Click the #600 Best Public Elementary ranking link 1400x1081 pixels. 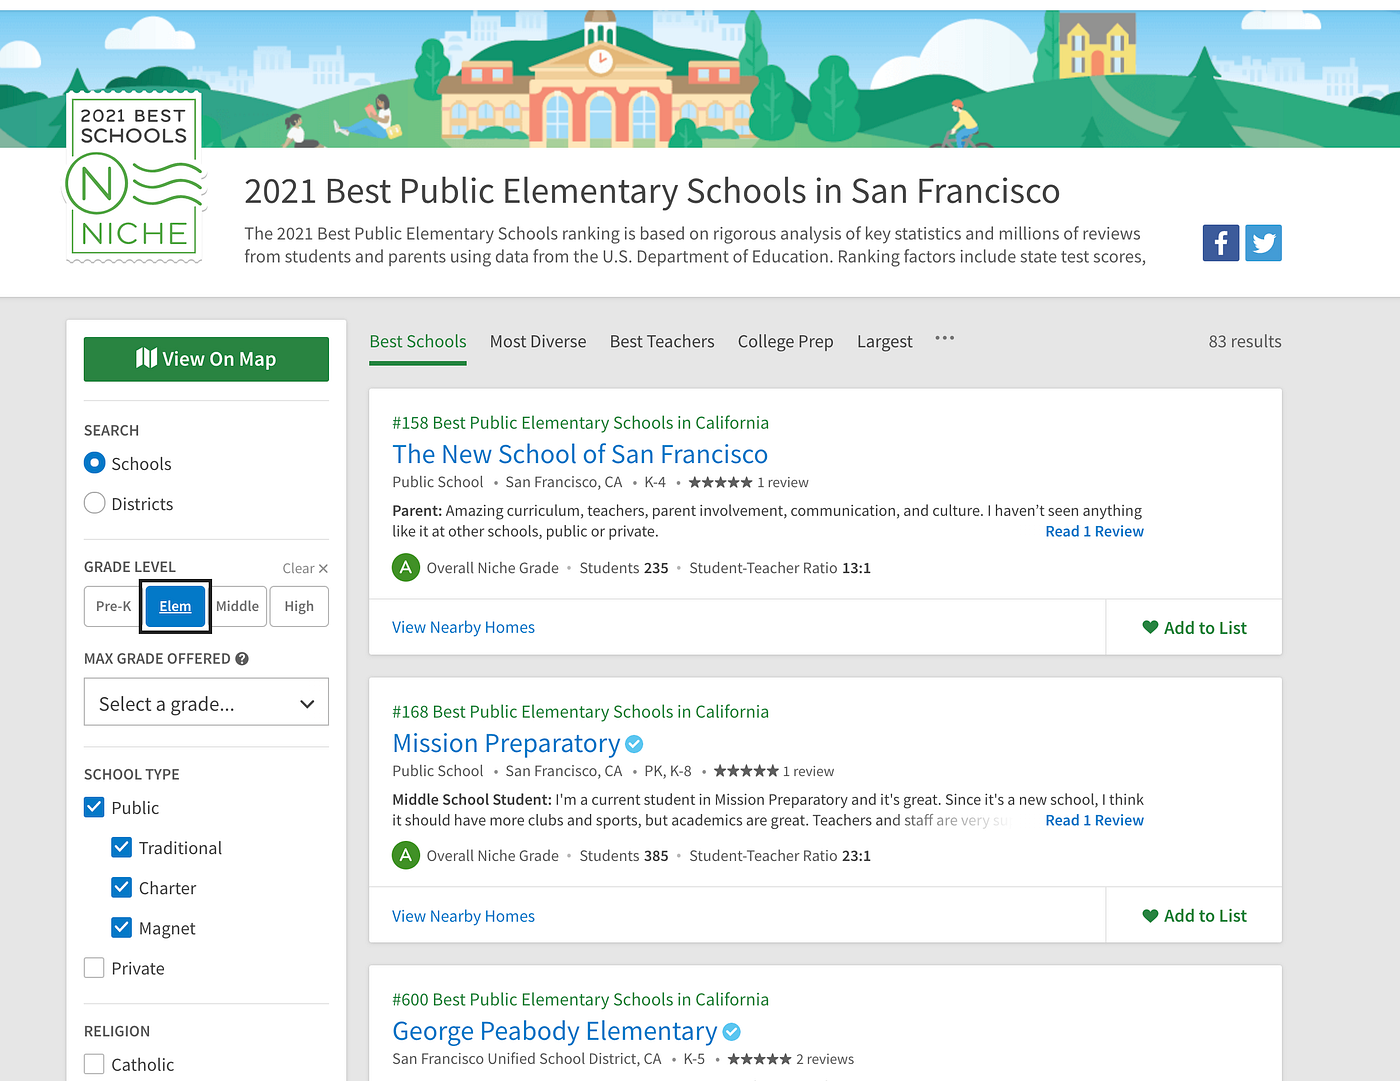580,1000
